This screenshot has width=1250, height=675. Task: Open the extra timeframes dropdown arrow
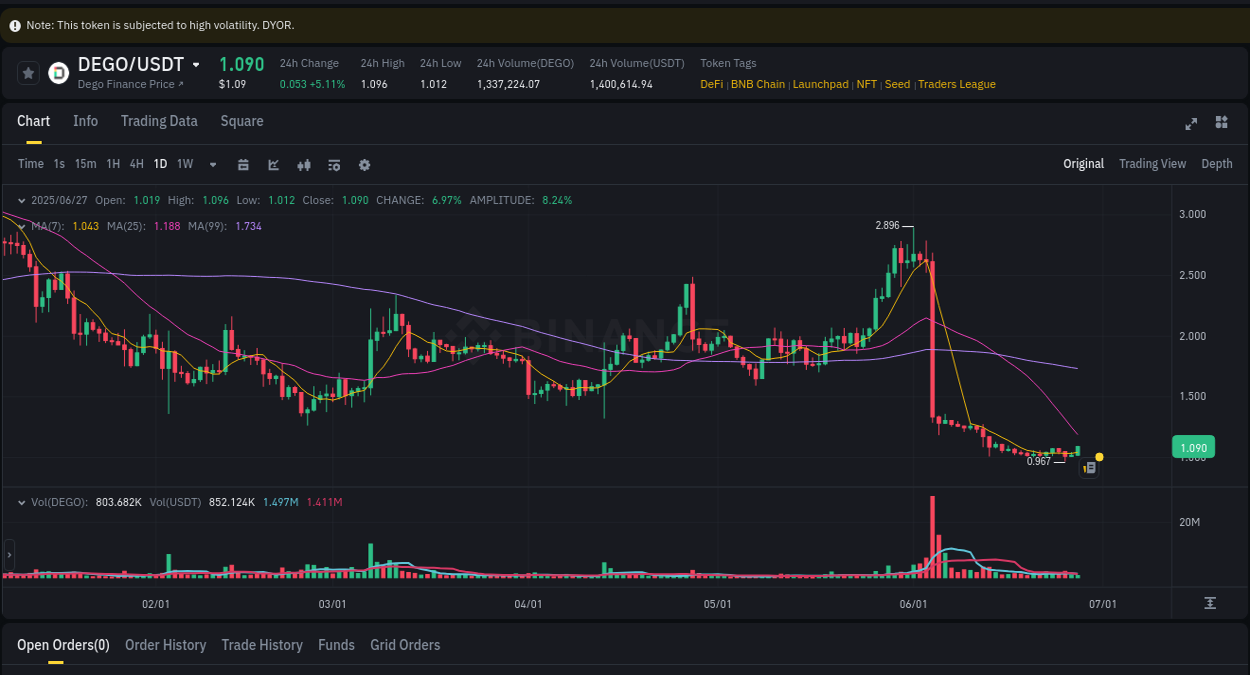click(x=212, y=164)
